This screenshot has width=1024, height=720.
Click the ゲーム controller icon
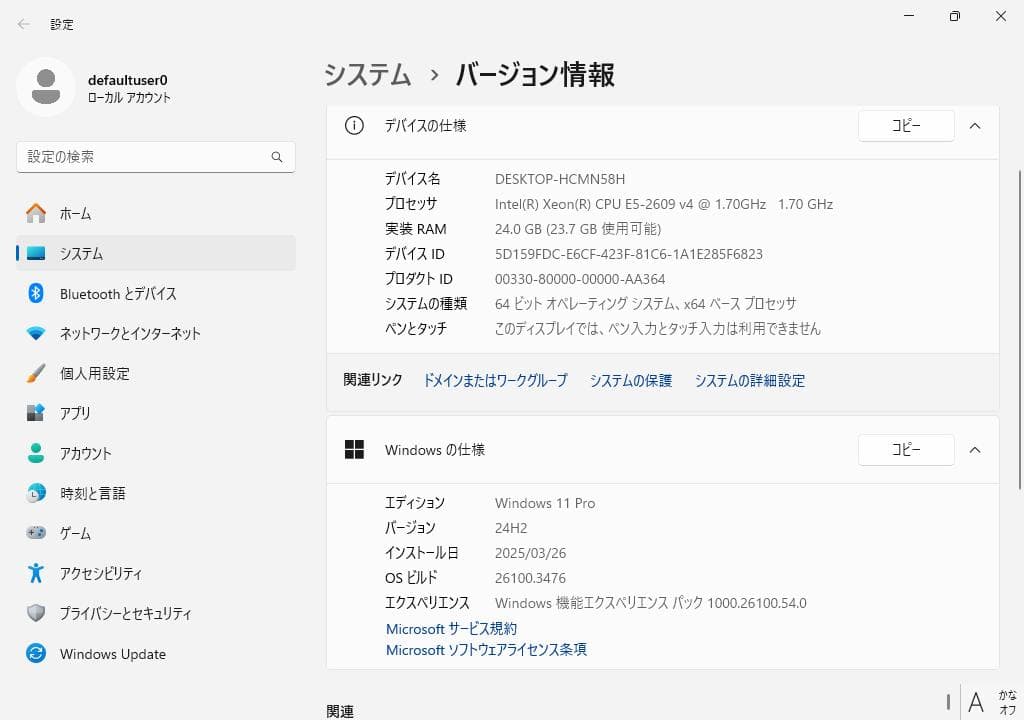[x=36, y=533]
